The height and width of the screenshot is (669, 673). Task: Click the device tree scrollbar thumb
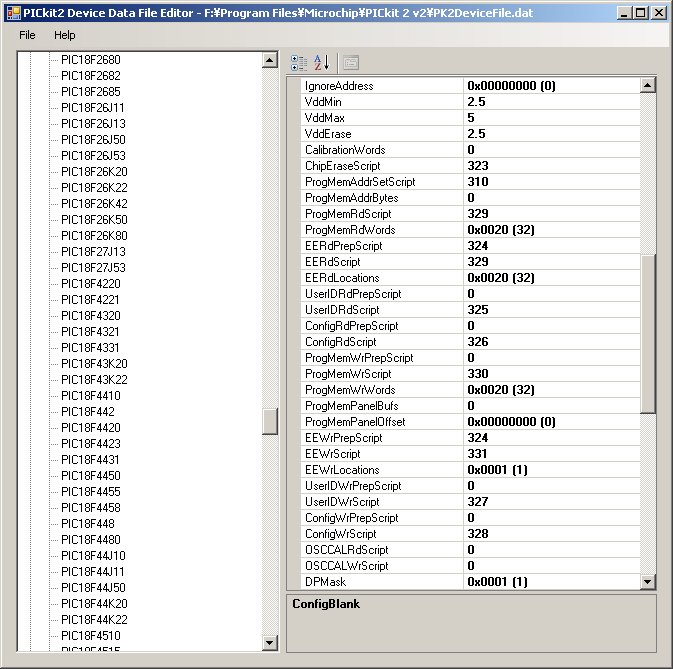(270, 421)
